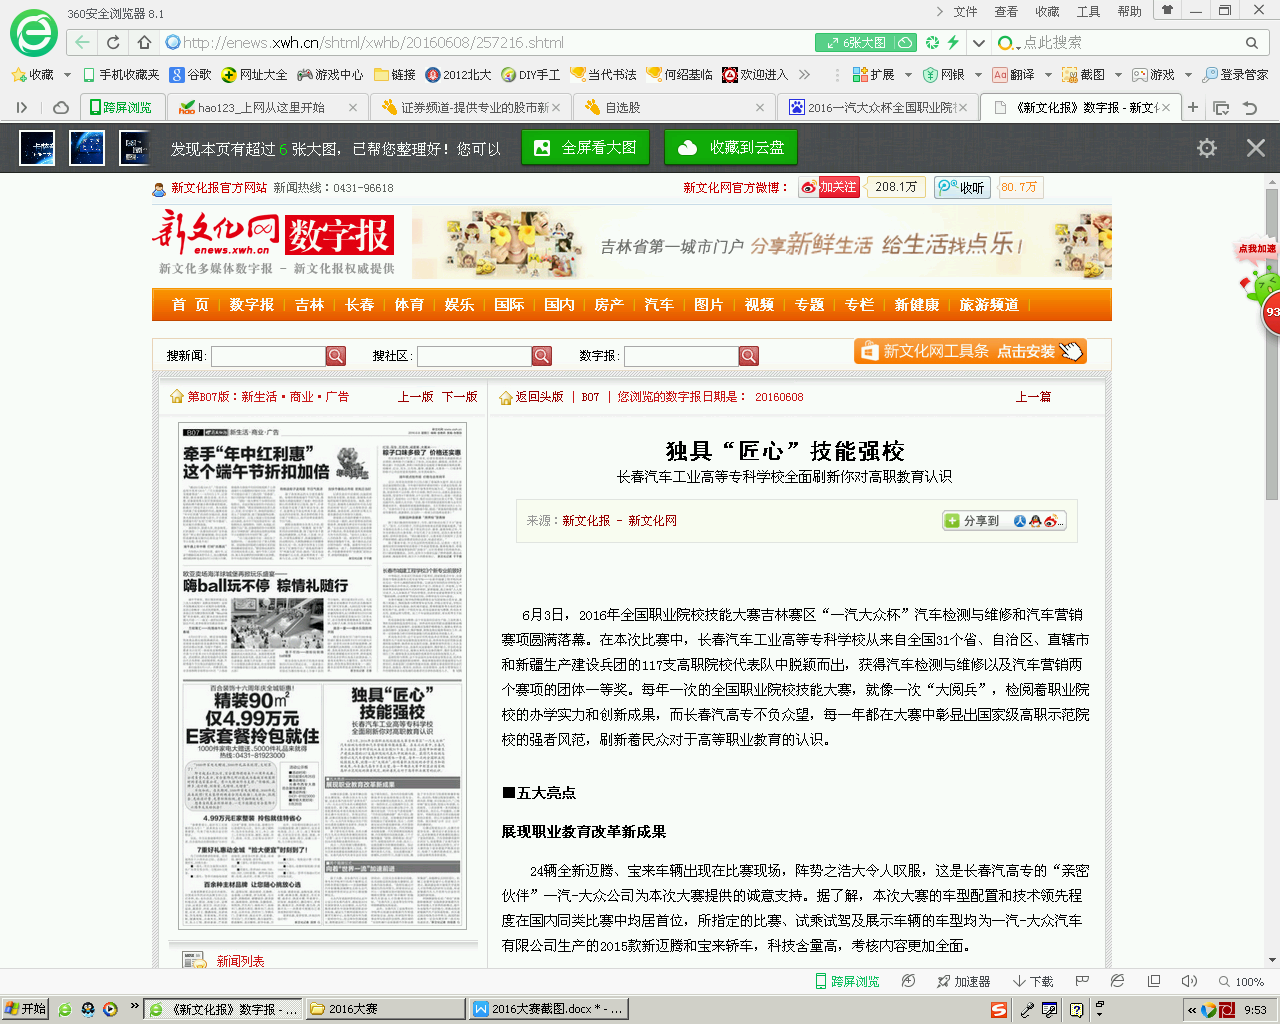Expand the 收藏 favorites dropdown arrow
The width and height of the screenshot is (1280, 1024).
tap(67, 75)
